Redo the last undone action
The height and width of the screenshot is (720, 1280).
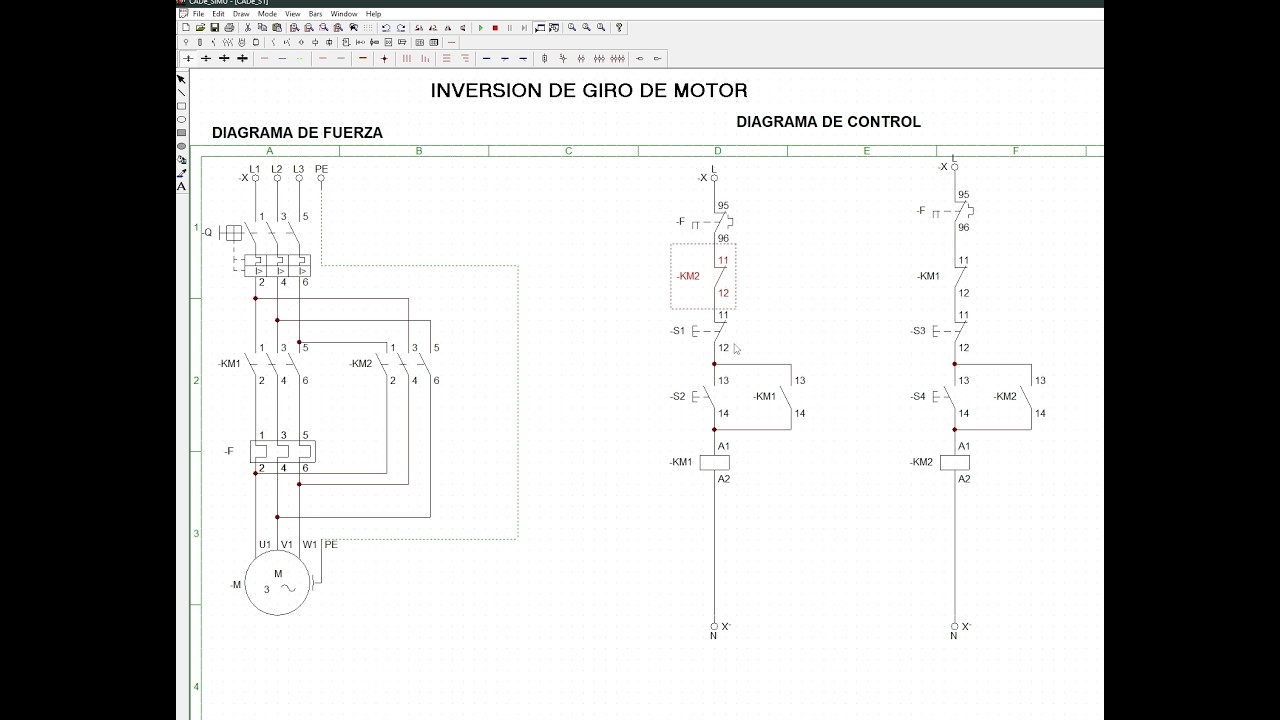coord(401,28)
